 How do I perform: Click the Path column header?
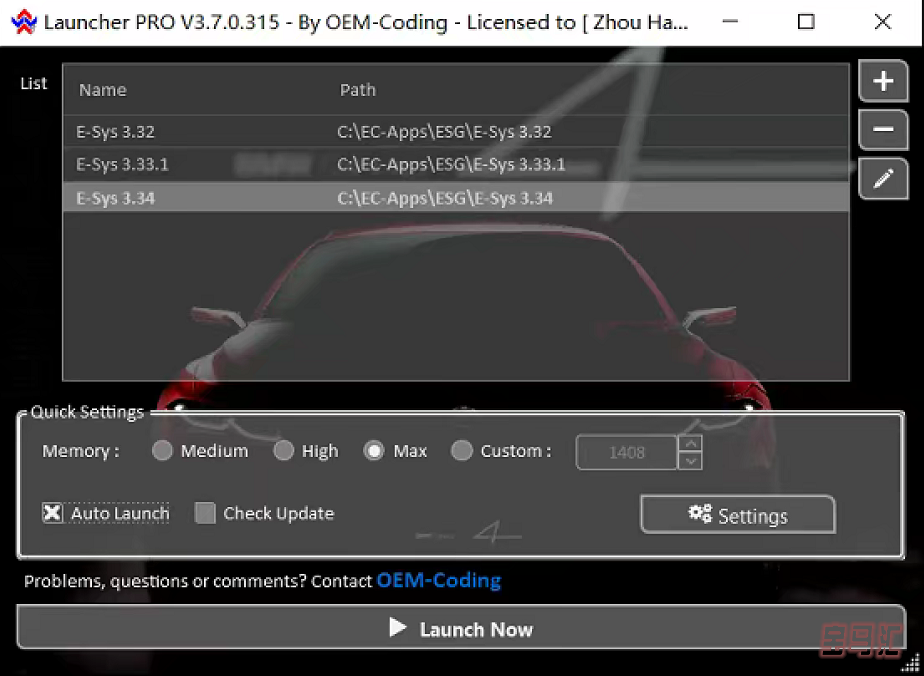tap(358, 90)
